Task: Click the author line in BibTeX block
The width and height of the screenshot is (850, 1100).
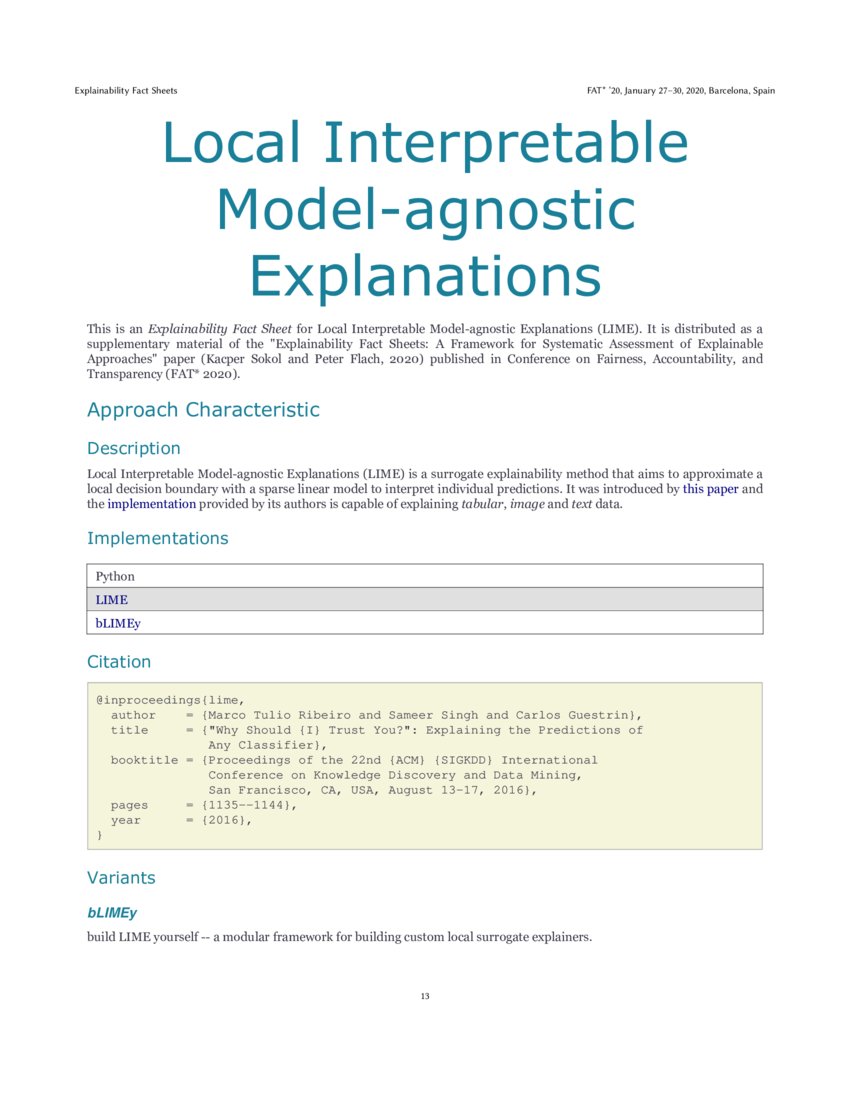Action: [375, 715]
